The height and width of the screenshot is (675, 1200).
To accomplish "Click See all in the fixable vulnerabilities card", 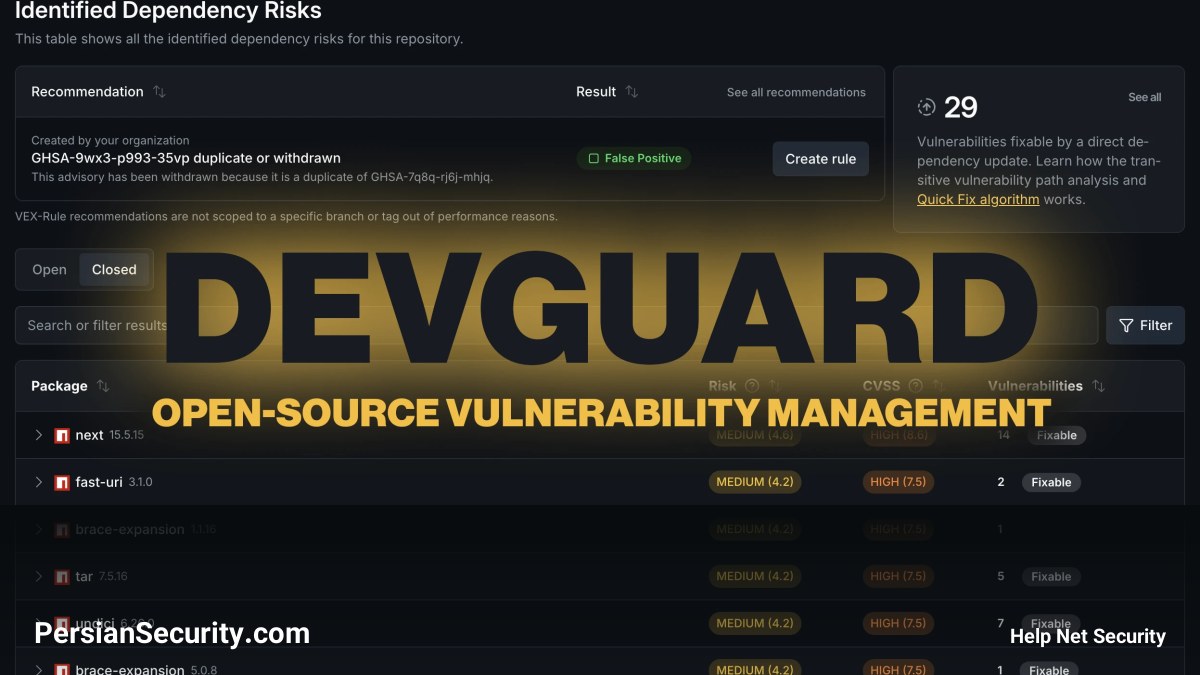I will coord(1145,97).
